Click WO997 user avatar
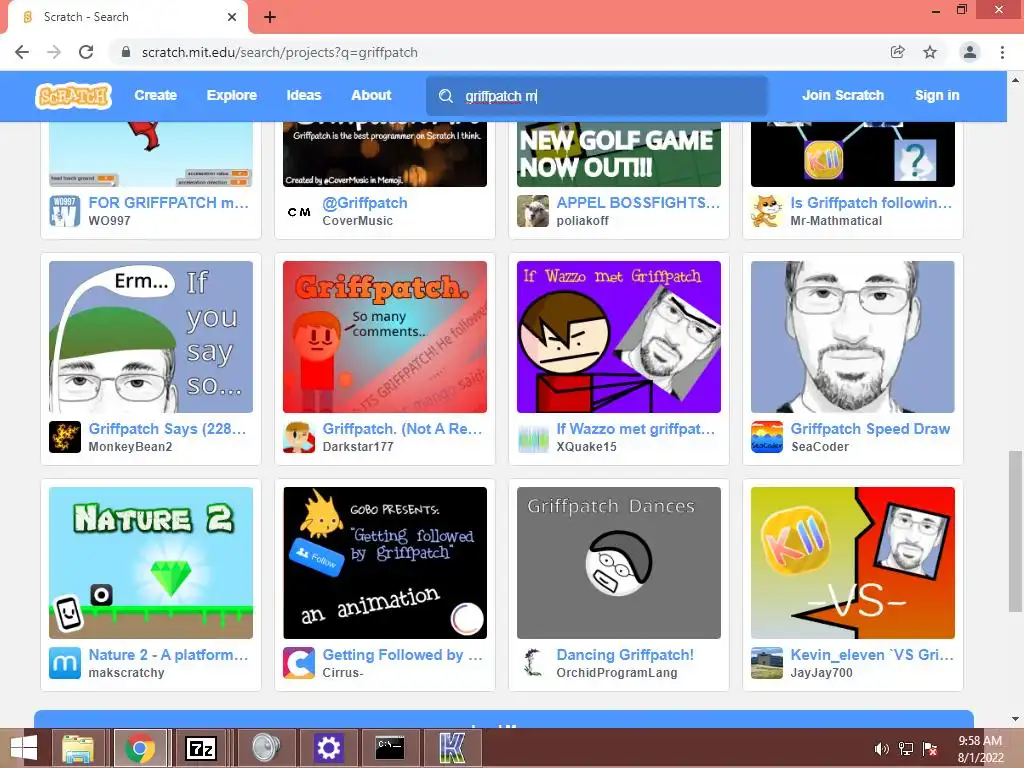 (x=65, y=211)
